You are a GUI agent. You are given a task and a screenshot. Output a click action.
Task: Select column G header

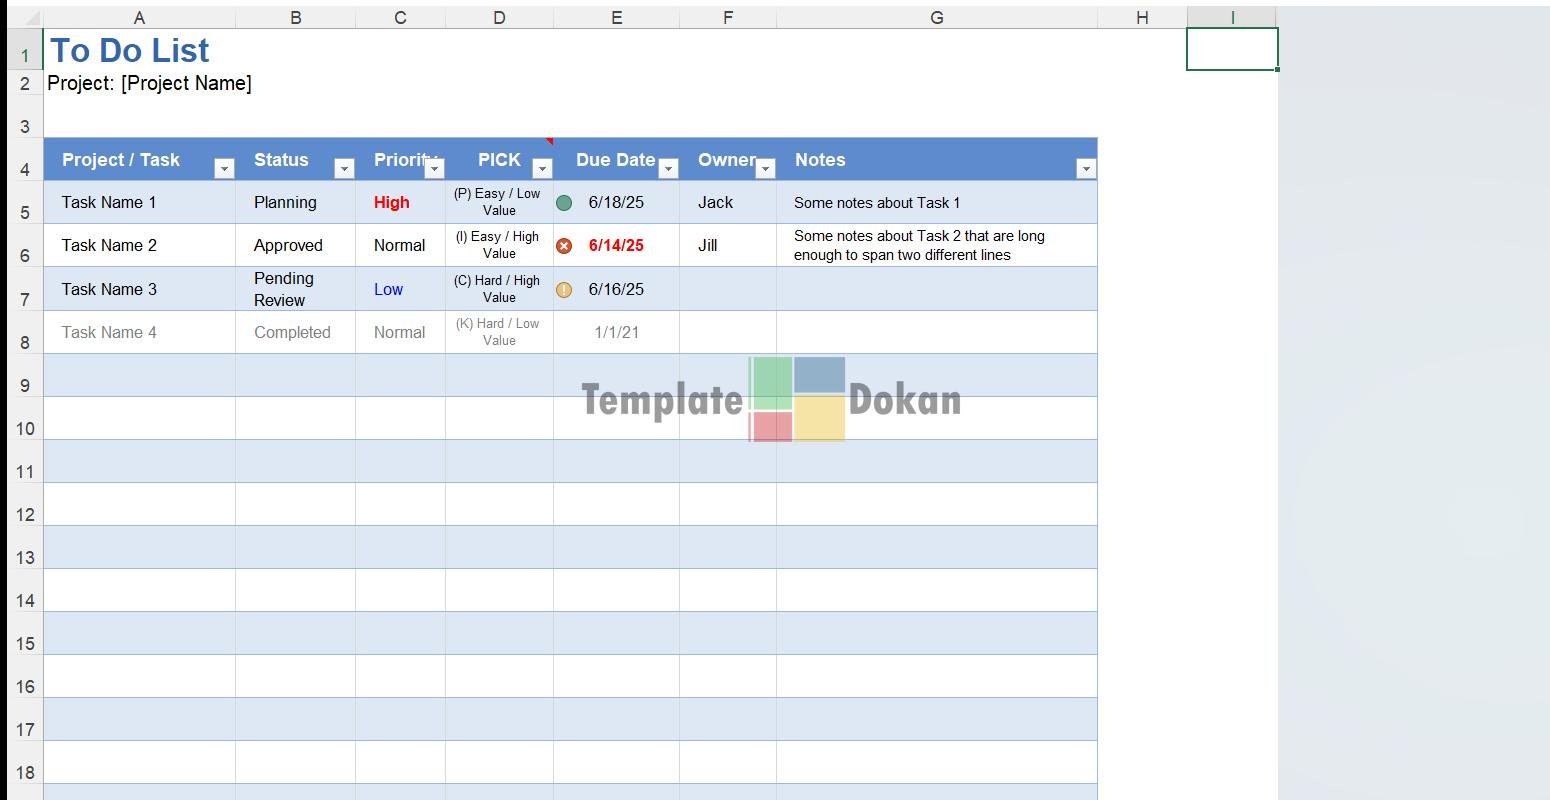click(x=936, y=18)
